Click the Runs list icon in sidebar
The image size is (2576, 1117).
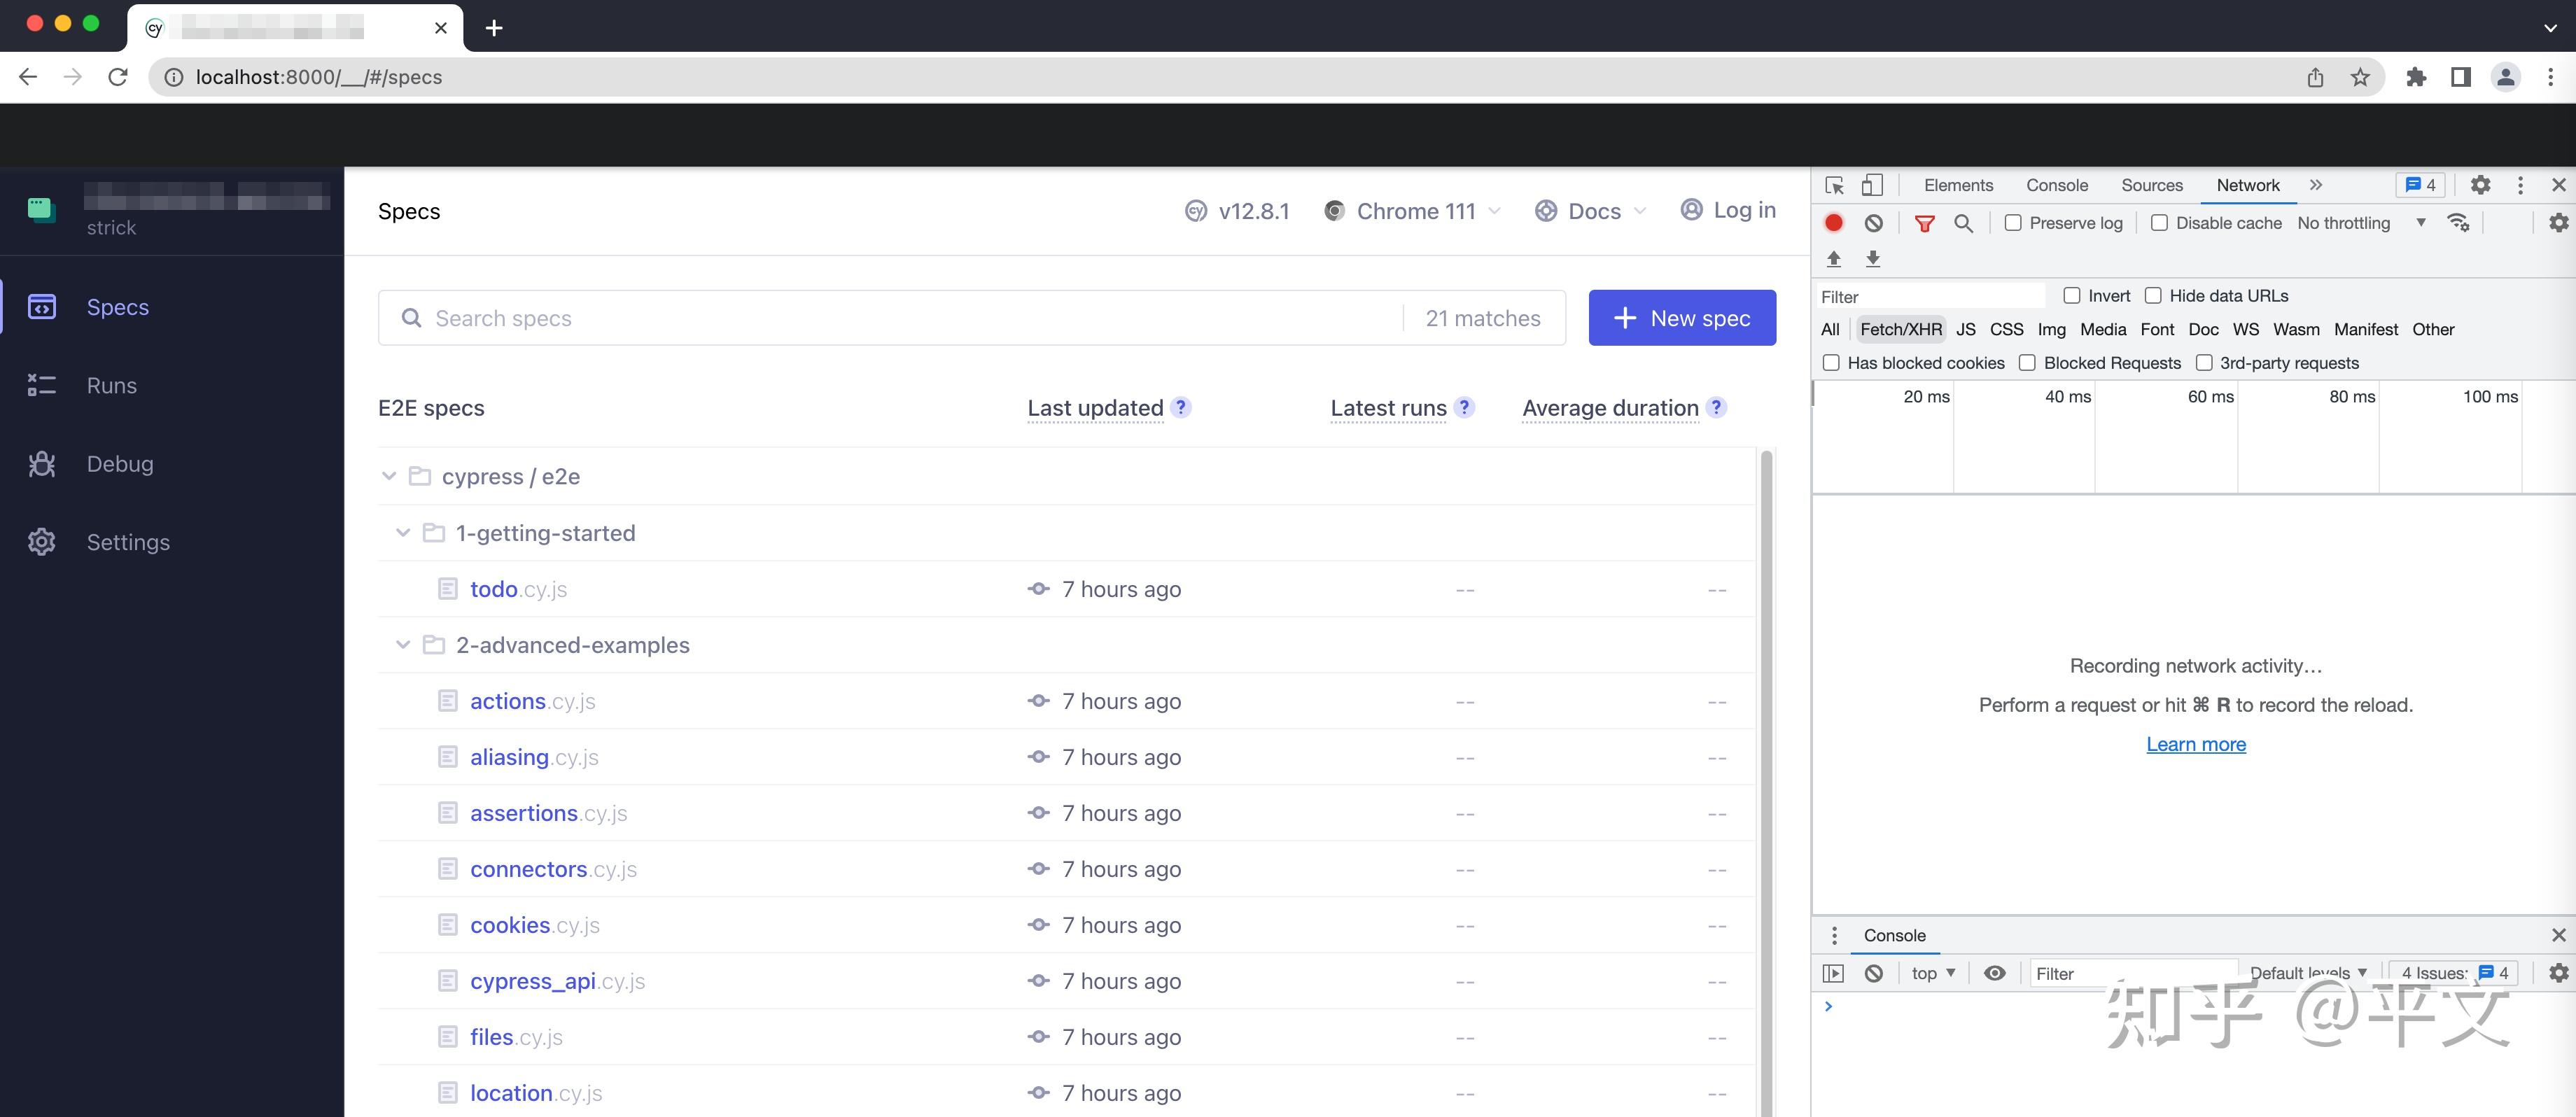41,385
